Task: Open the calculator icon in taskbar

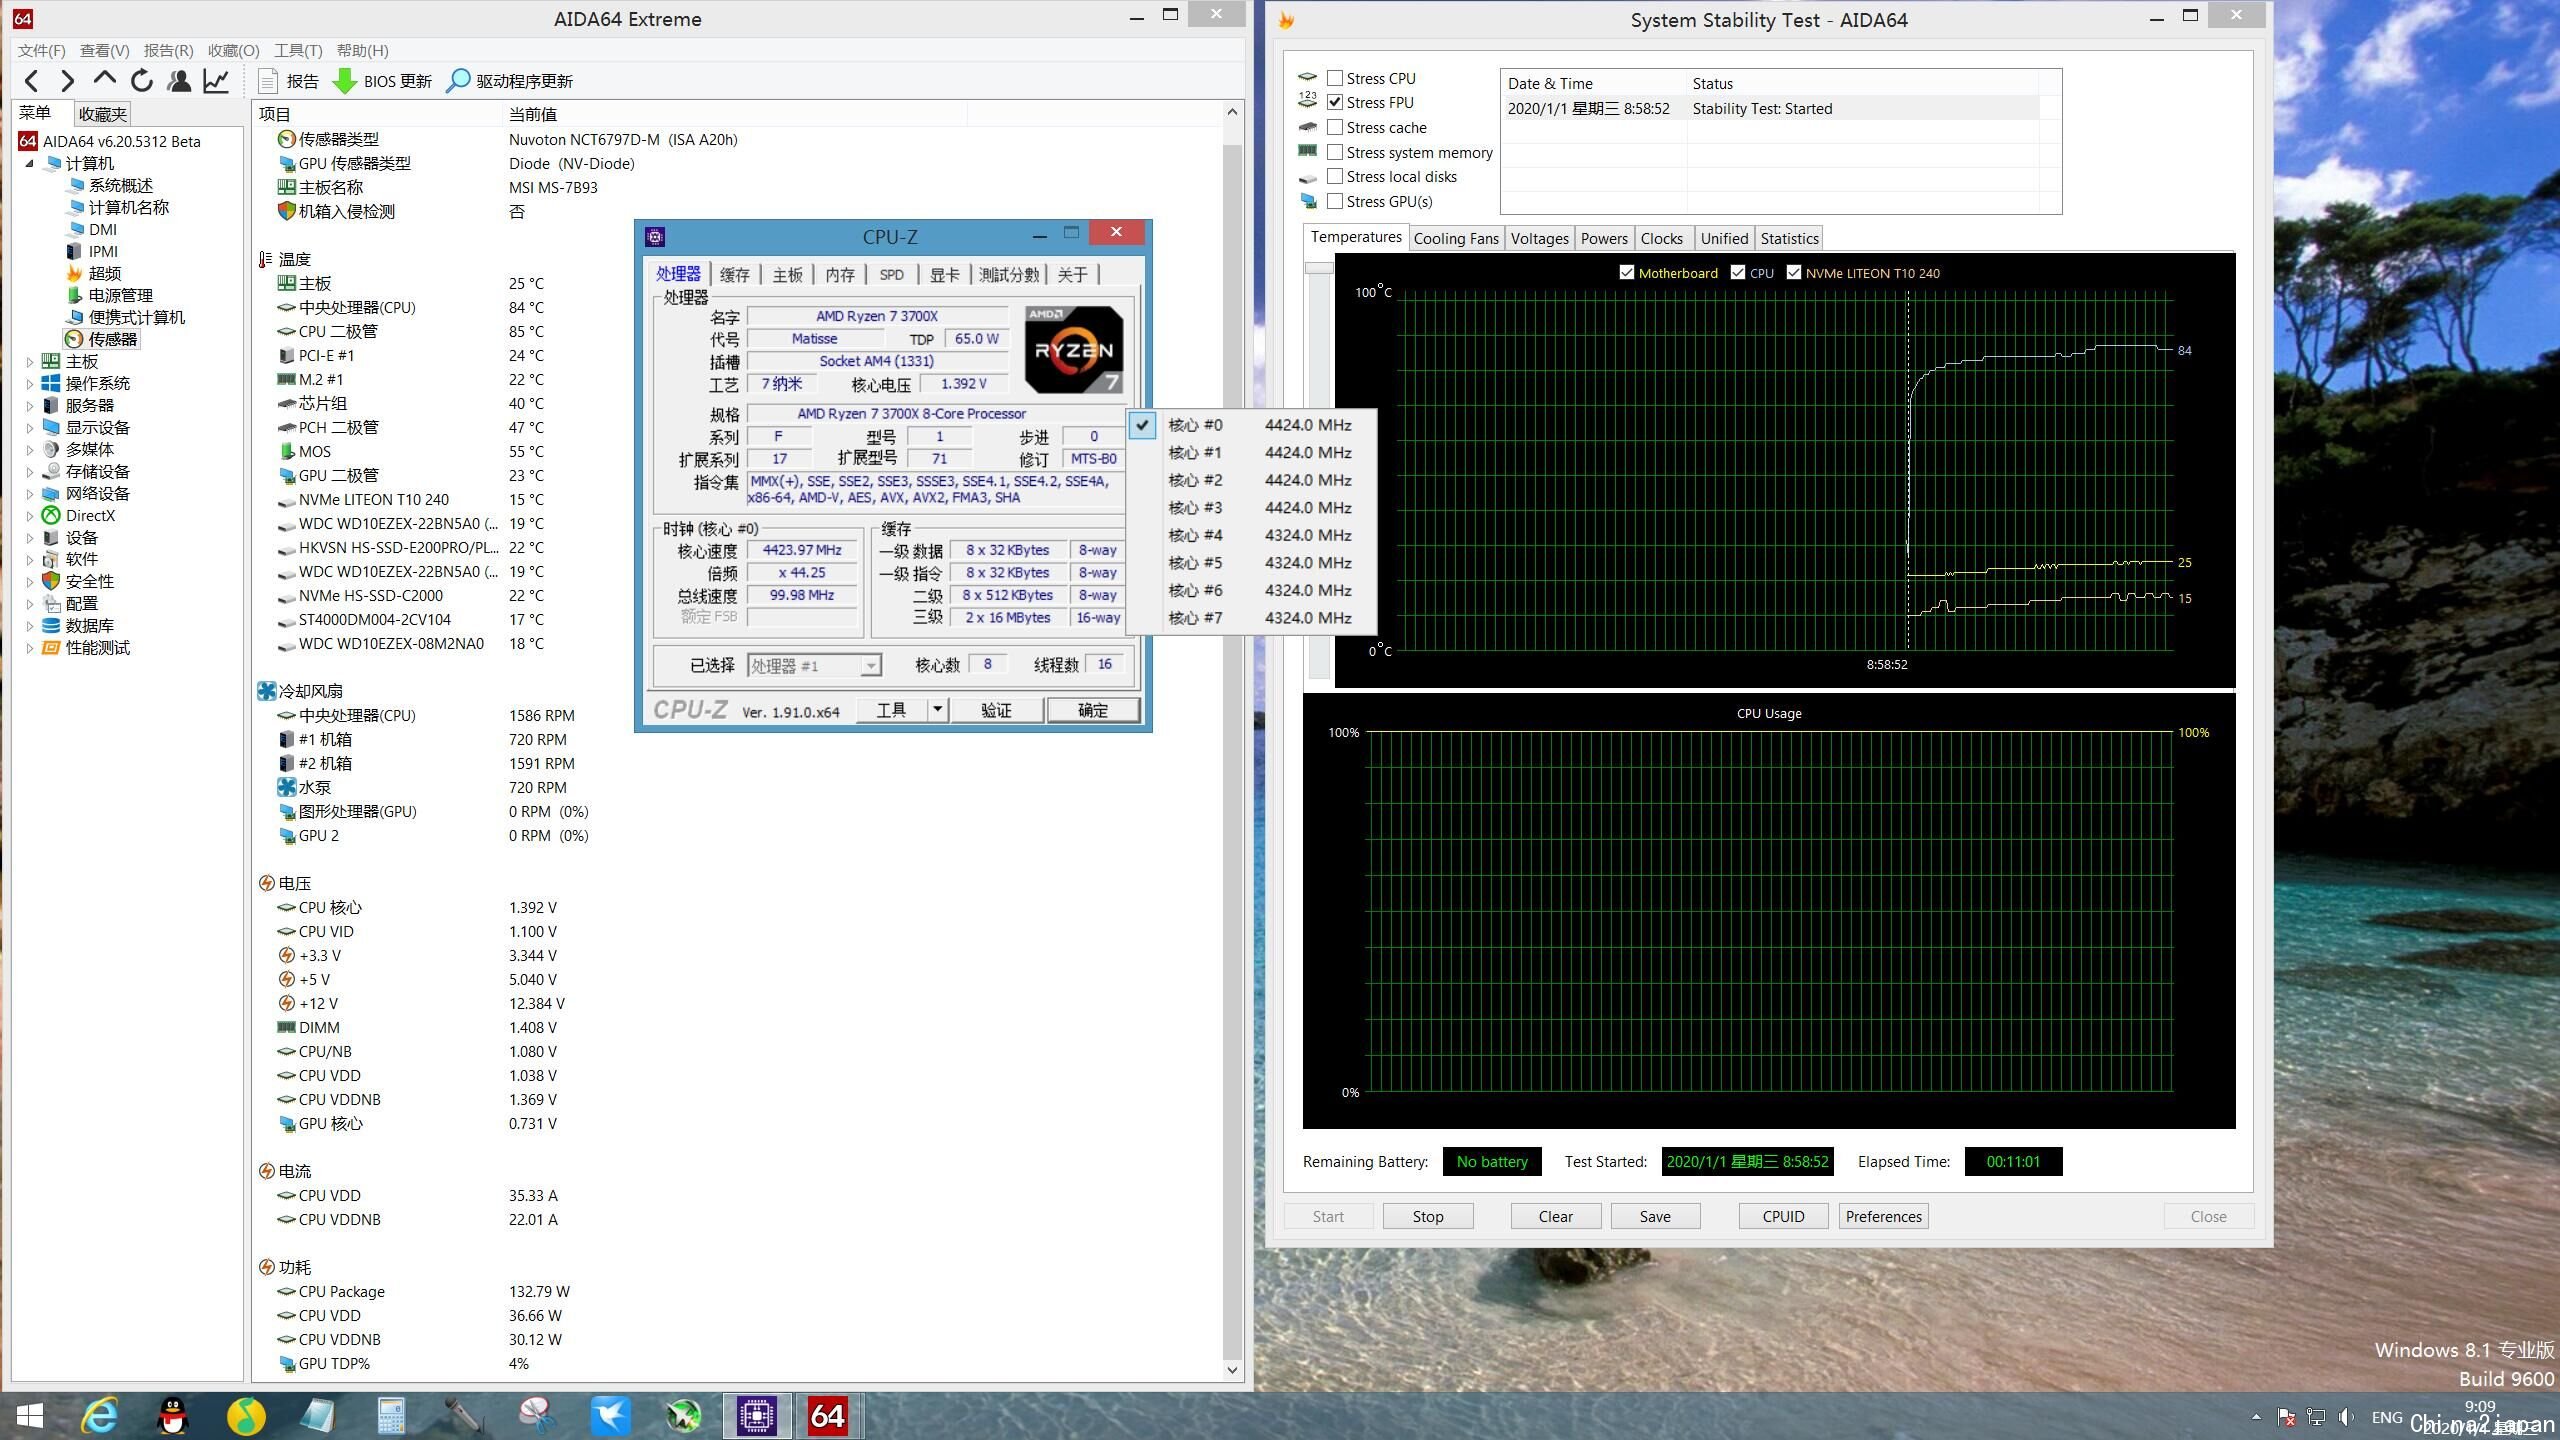Action: pos(391,1416)
